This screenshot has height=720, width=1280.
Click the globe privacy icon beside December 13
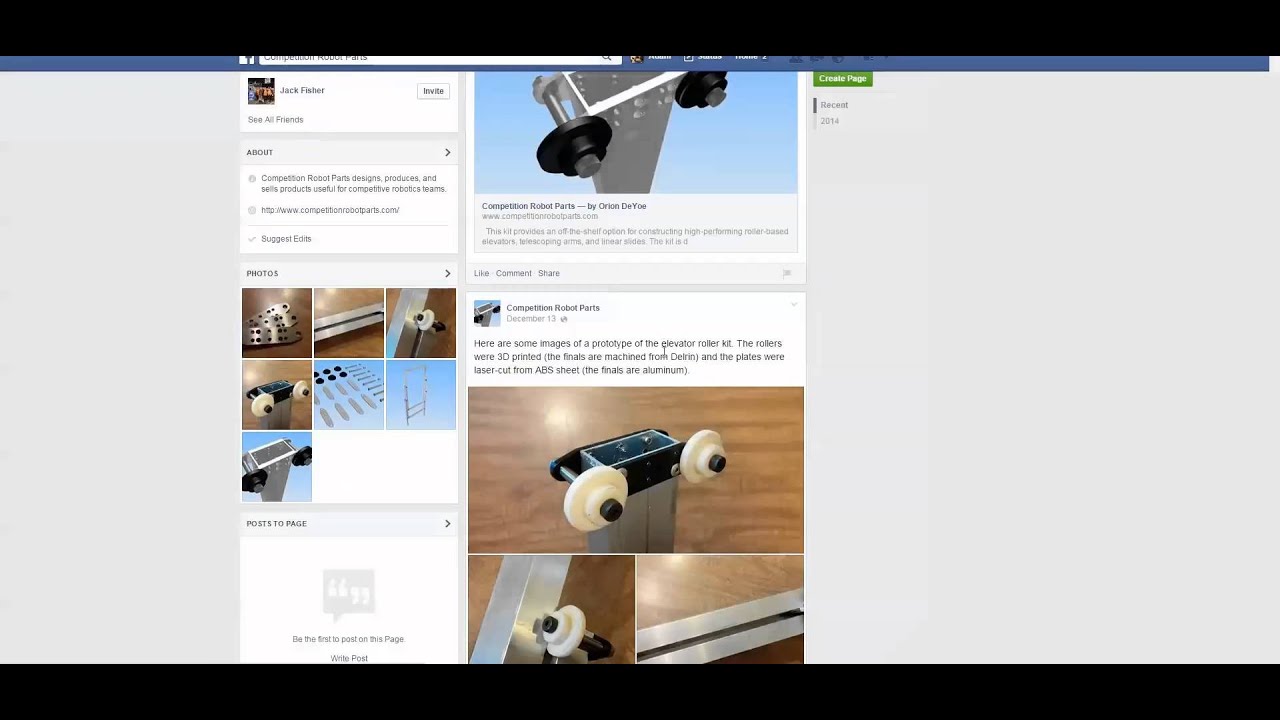tap(564, 319)
